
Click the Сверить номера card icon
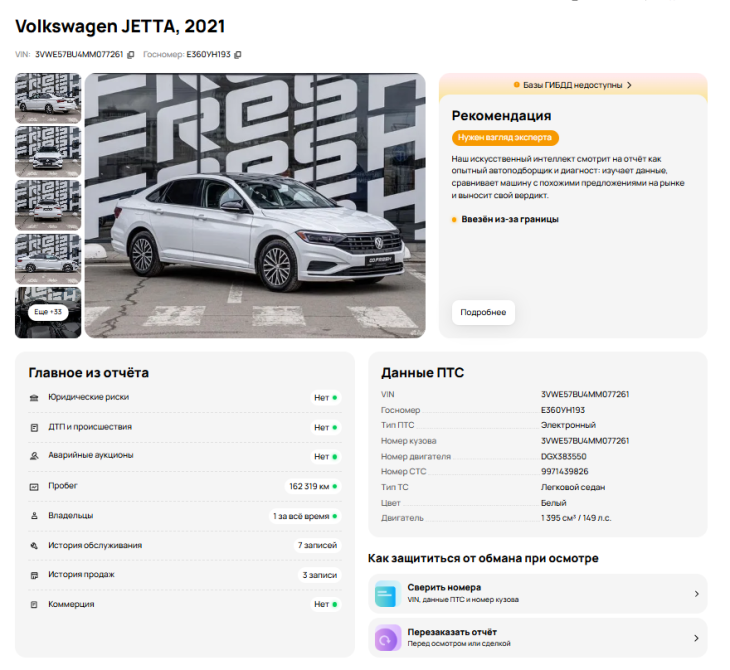[x=387, y=594]
